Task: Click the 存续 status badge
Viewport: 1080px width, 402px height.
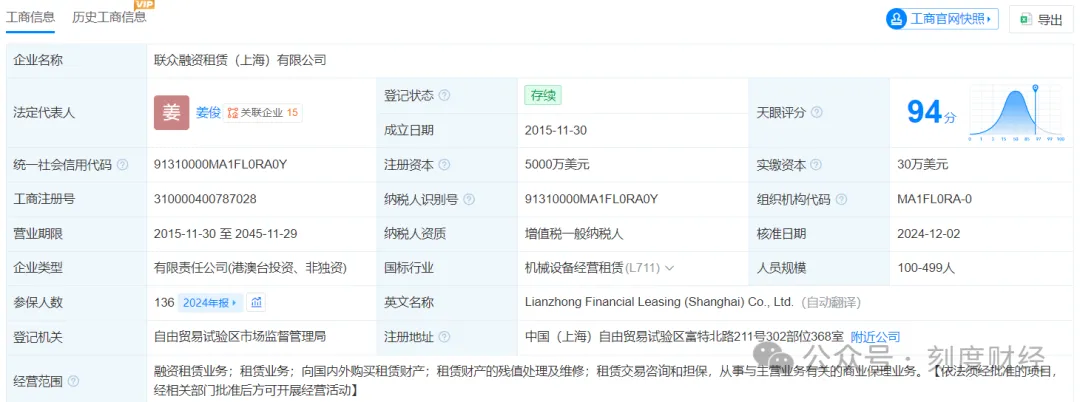Action: point(543,96)
